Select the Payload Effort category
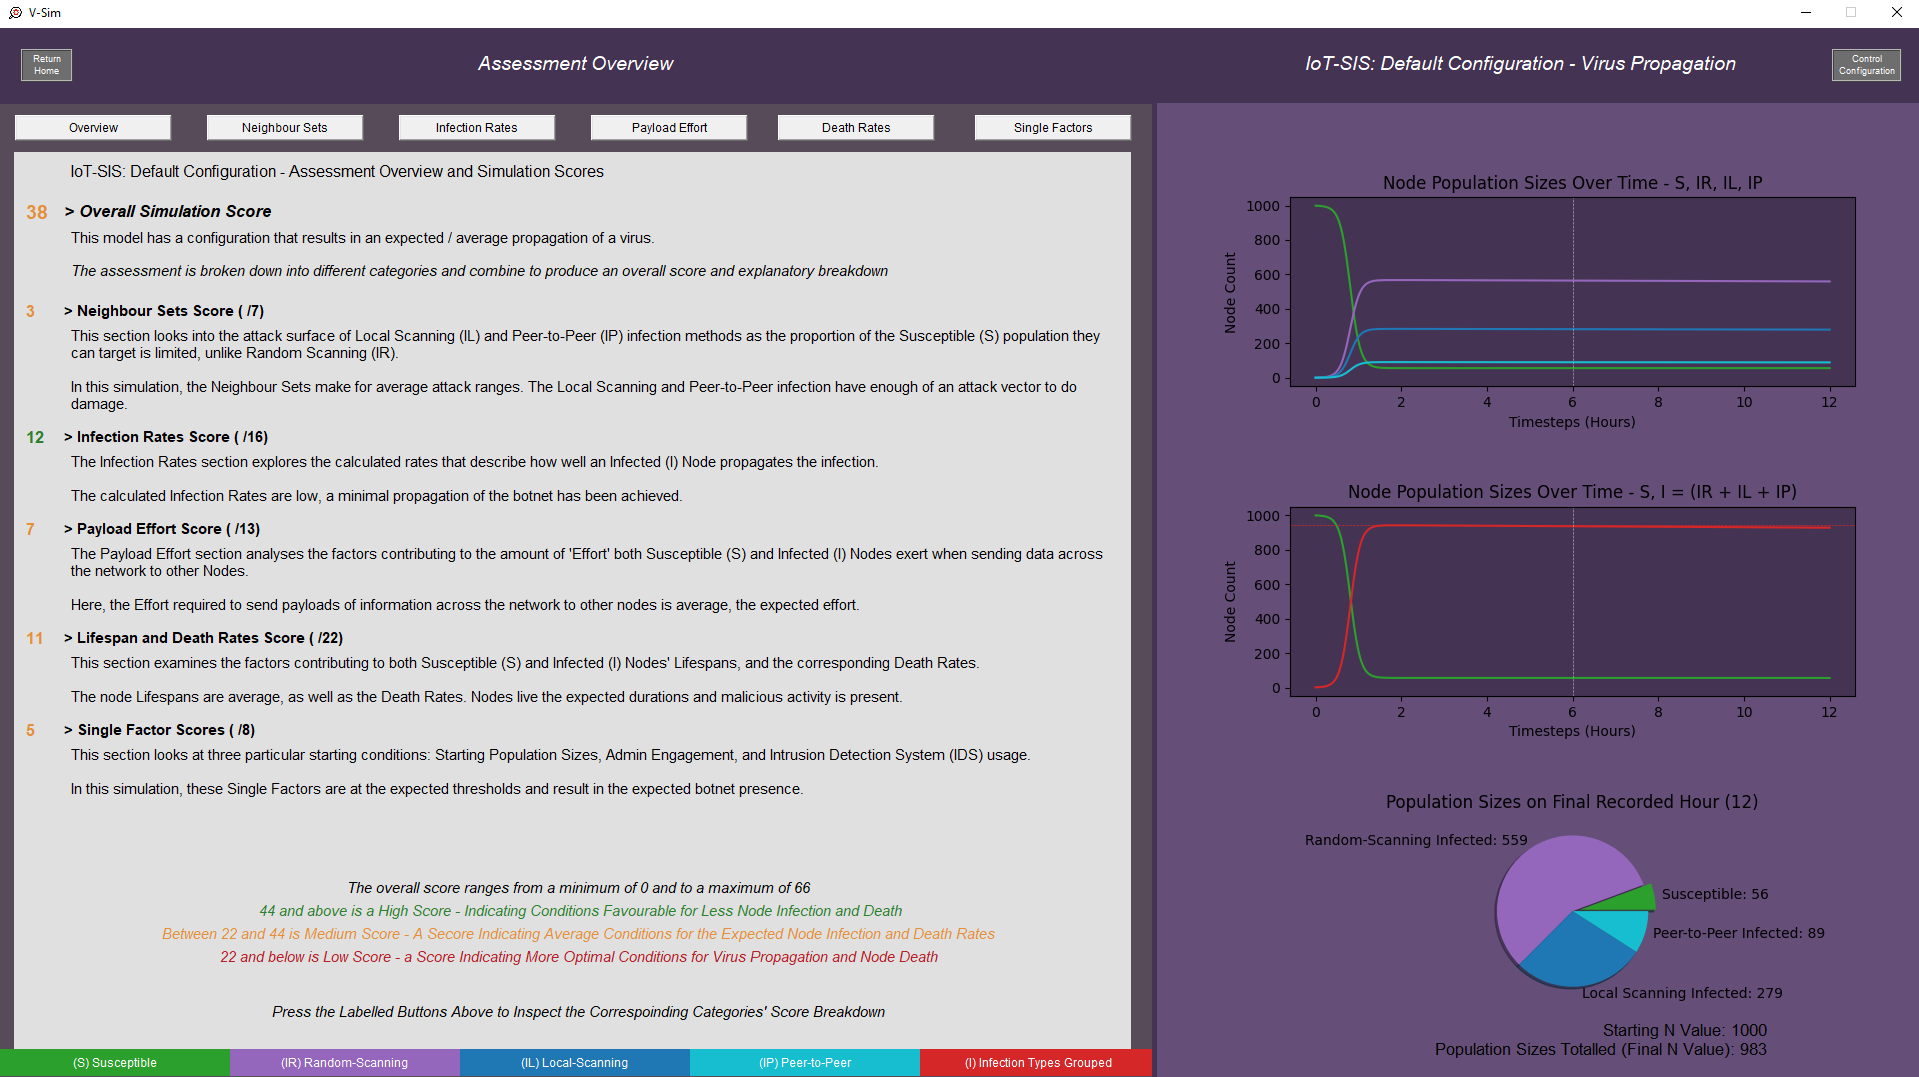 tap(668, 127)
